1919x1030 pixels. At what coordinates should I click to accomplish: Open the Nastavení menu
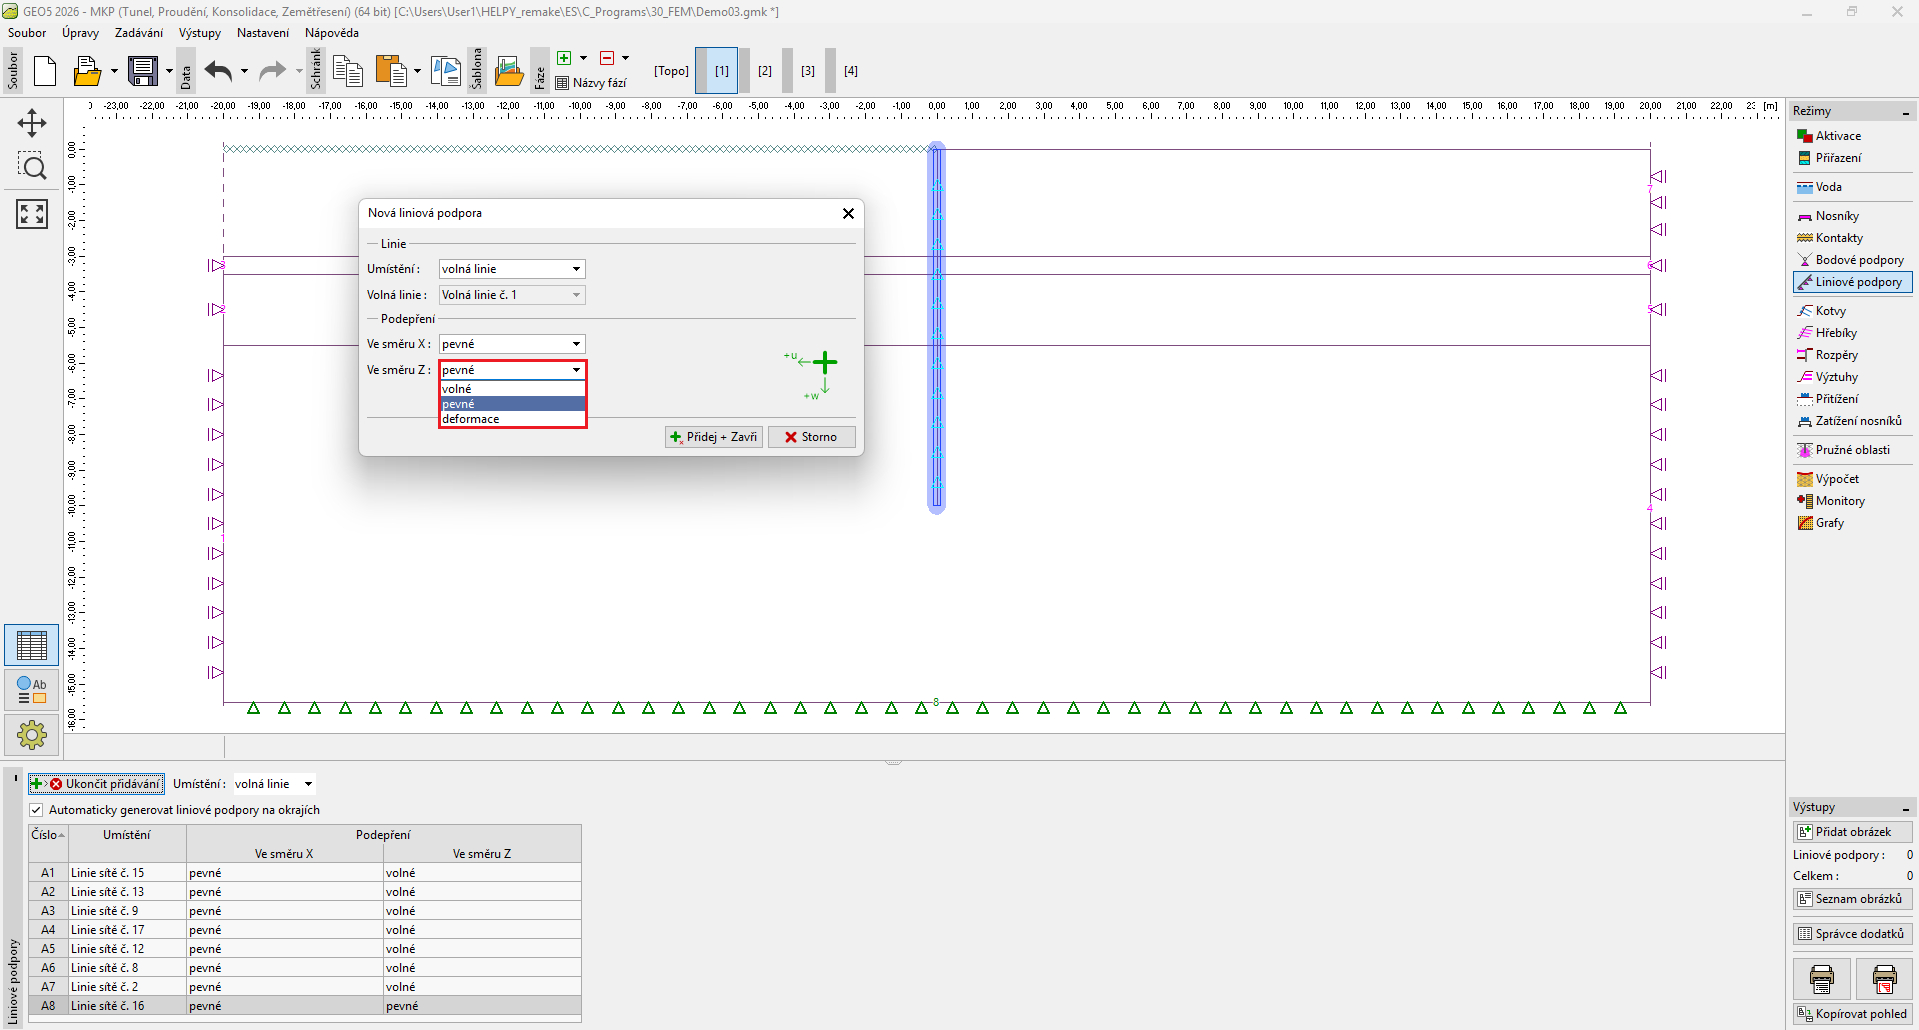coord(262,33)
